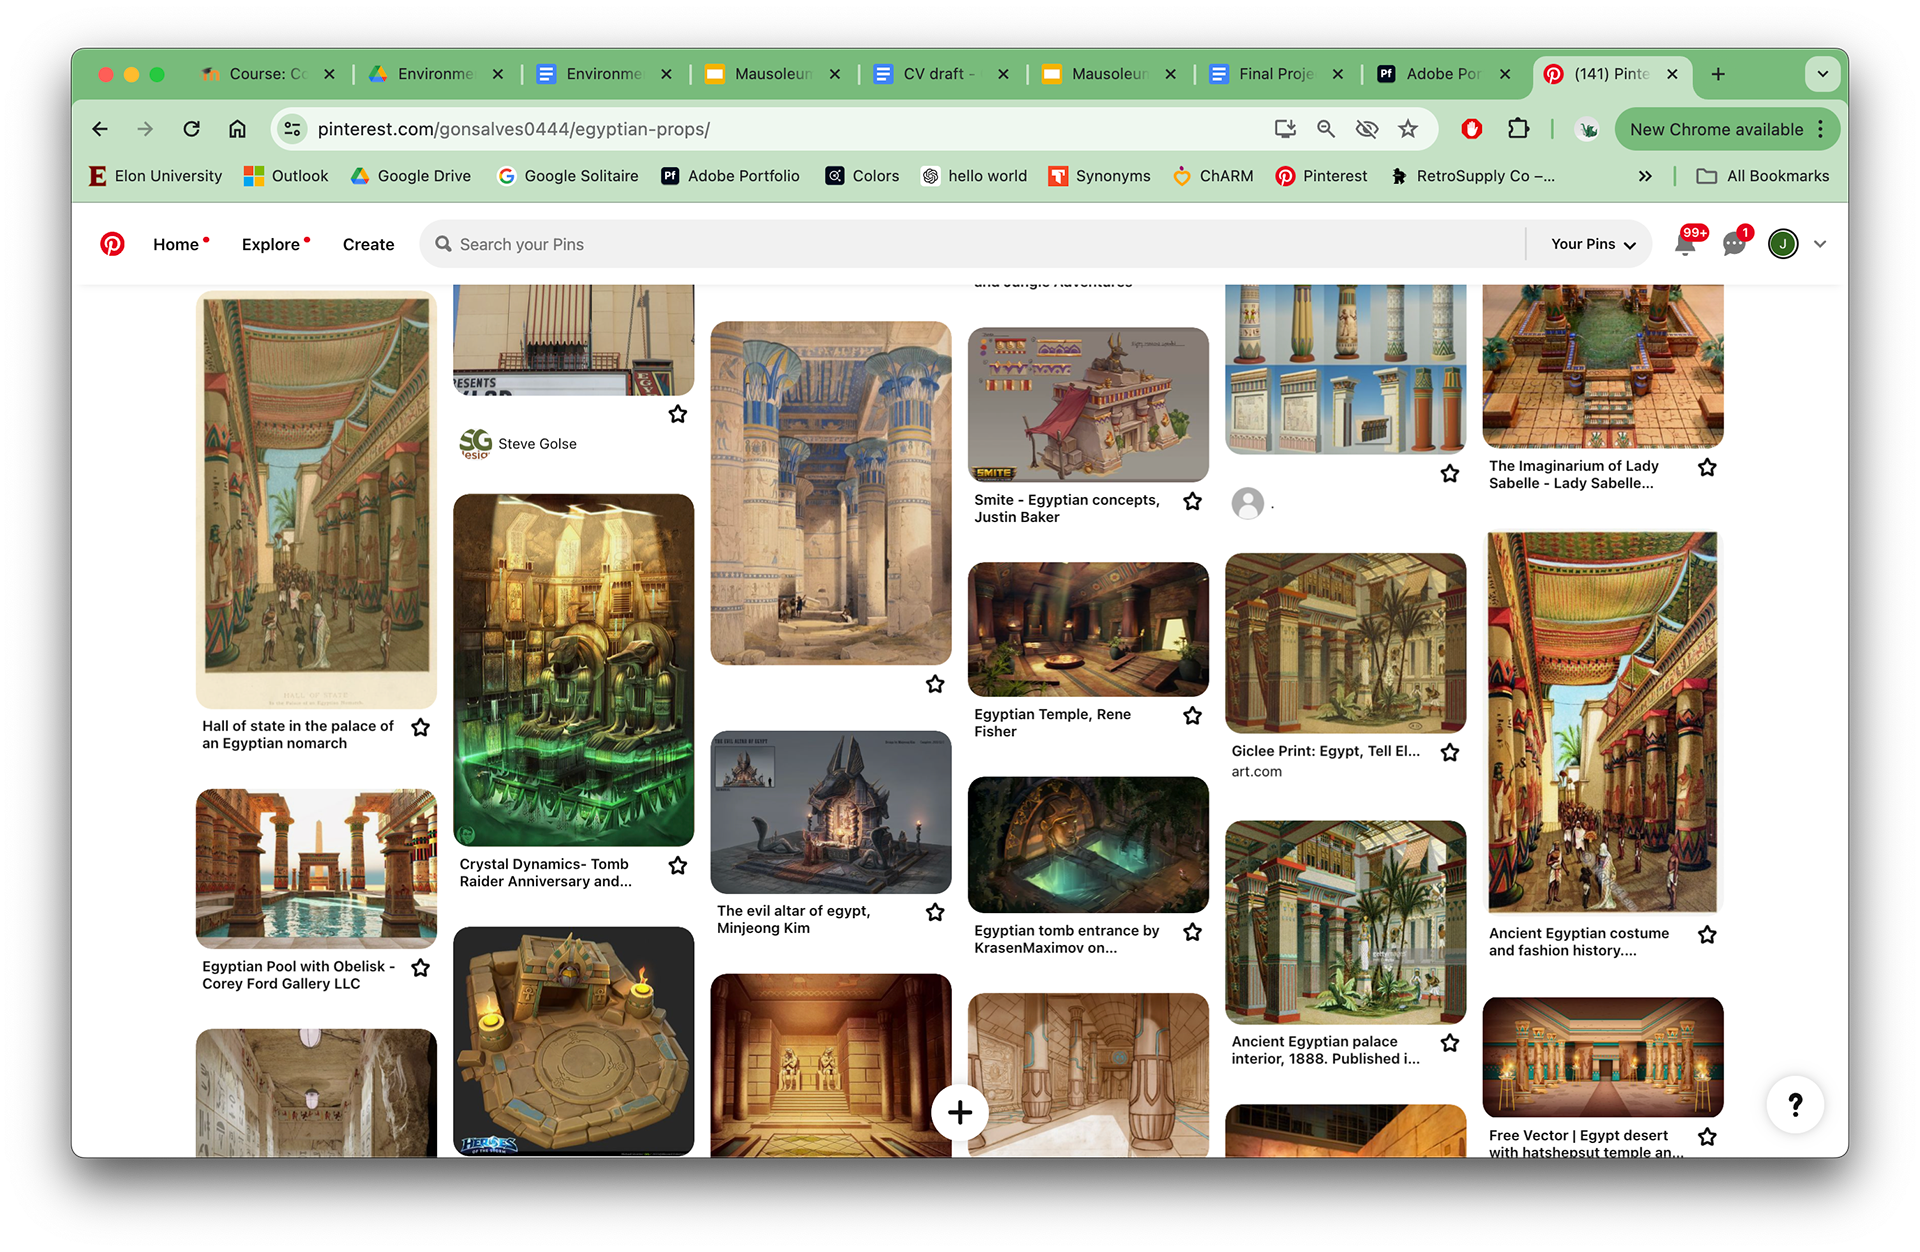Star the Egyptian Pool with Obelisk pin
This screenshot has height=1252, width=1920.
coord(421,968)
